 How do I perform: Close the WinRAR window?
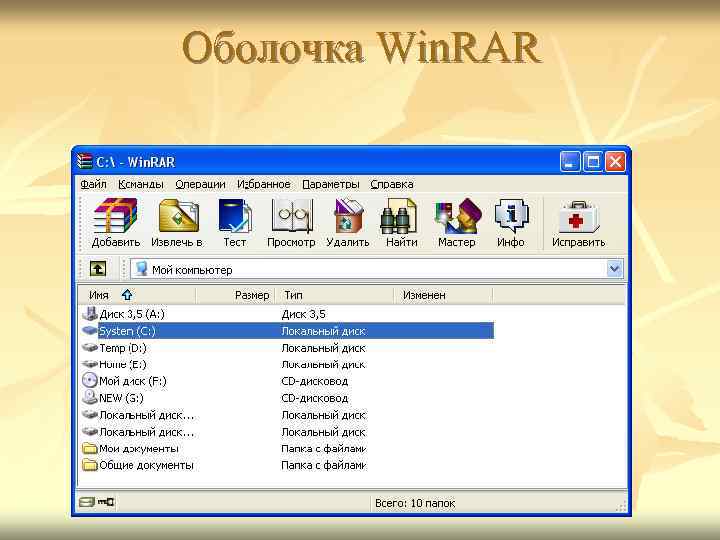[615, 162]
